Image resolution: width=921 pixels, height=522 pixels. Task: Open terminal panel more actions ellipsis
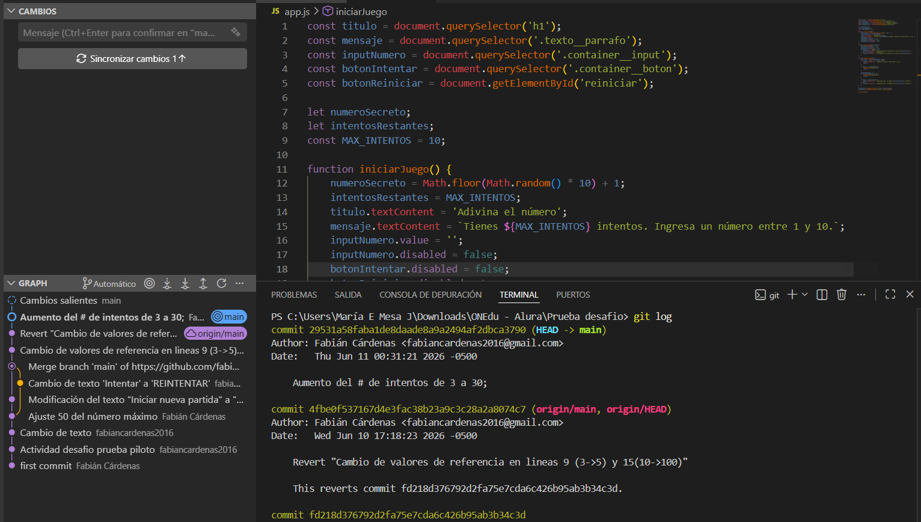pos(861,294)
